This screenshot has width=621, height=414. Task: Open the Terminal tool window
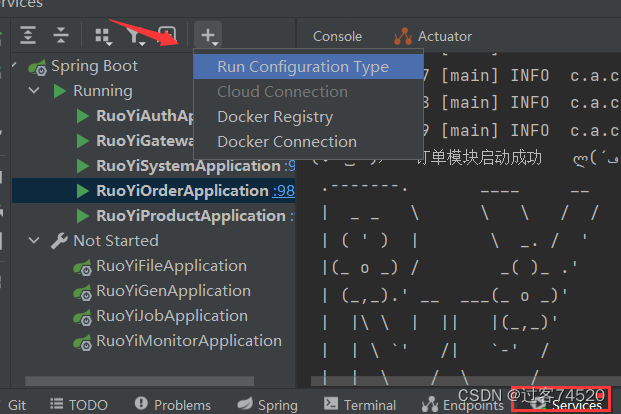[360, 405]
